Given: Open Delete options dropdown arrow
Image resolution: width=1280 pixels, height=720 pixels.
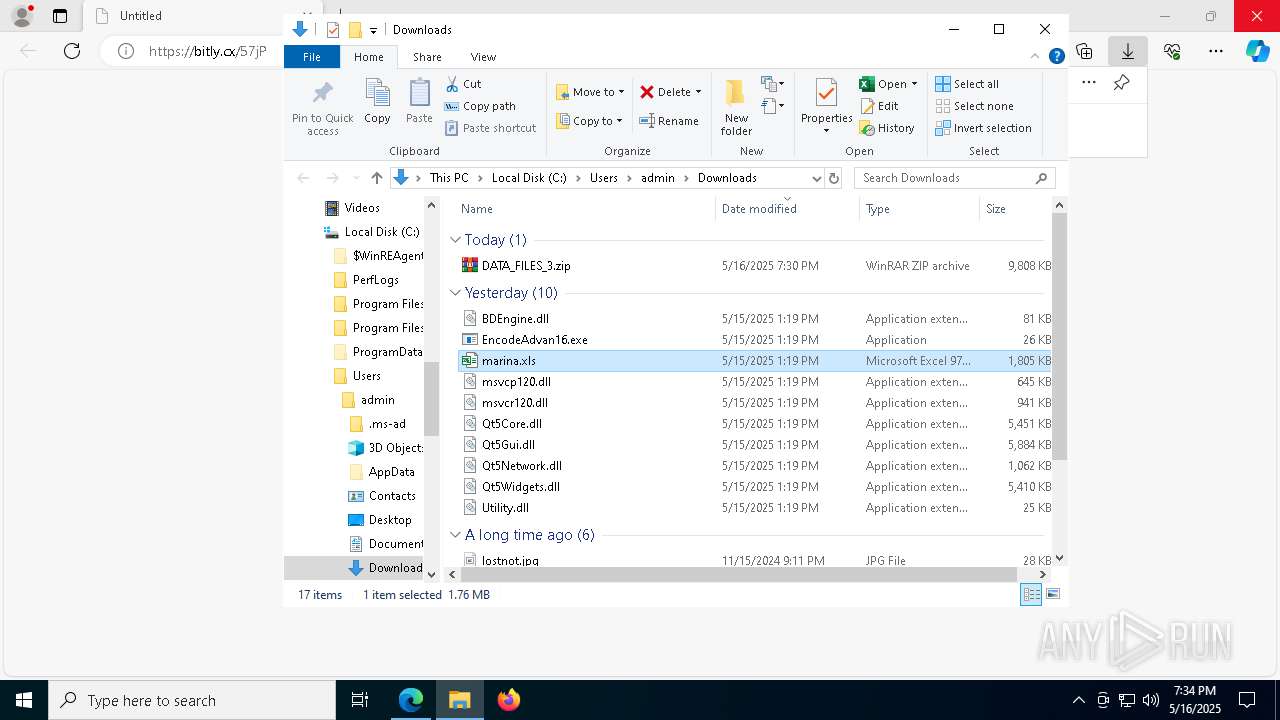Looking at the screenshot, I should click(698, 92).
